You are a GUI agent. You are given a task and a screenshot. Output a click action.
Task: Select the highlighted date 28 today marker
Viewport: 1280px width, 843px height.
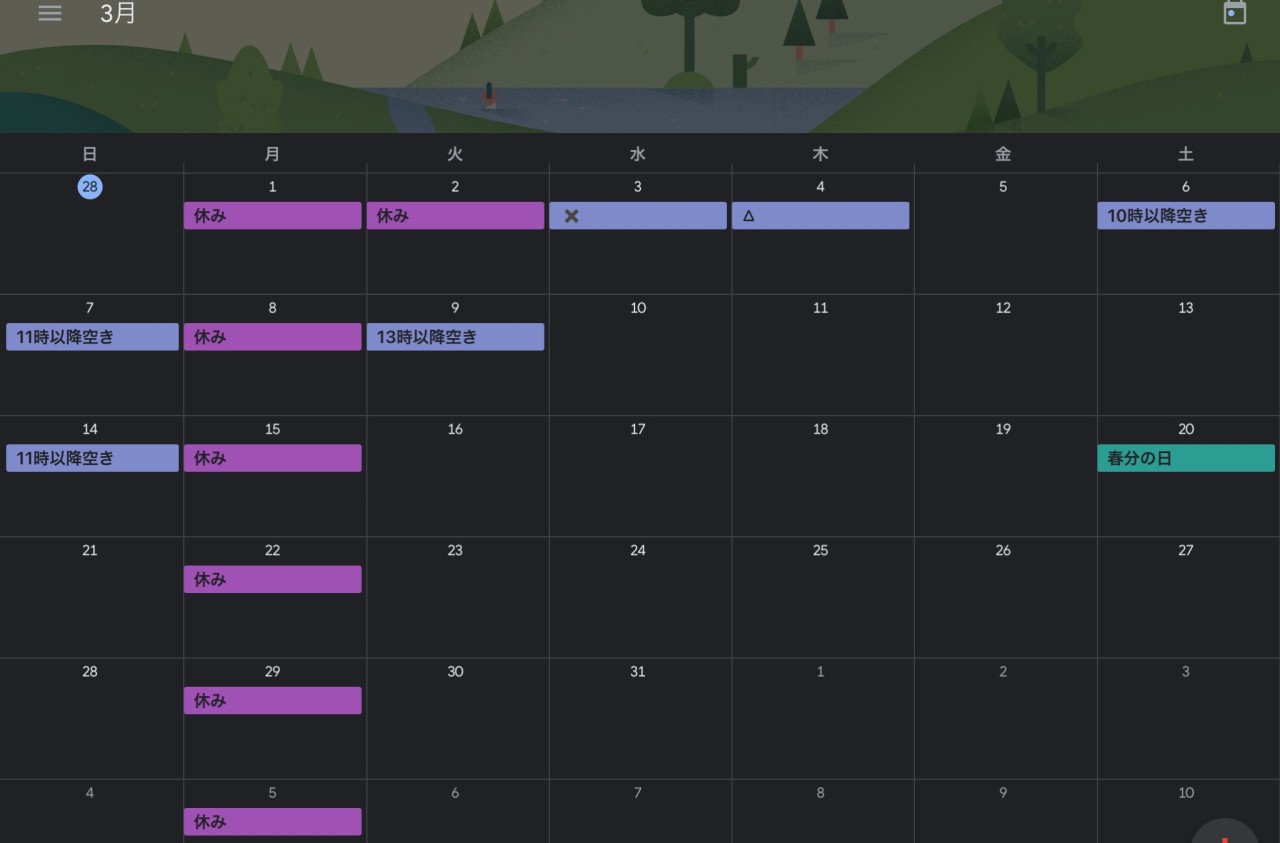click(90, 187)
